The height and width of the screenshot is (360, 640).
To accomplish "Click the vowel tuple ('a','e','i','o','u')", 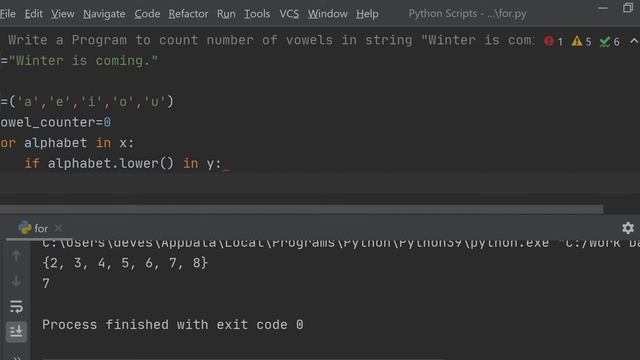I will tap(91, 102).
